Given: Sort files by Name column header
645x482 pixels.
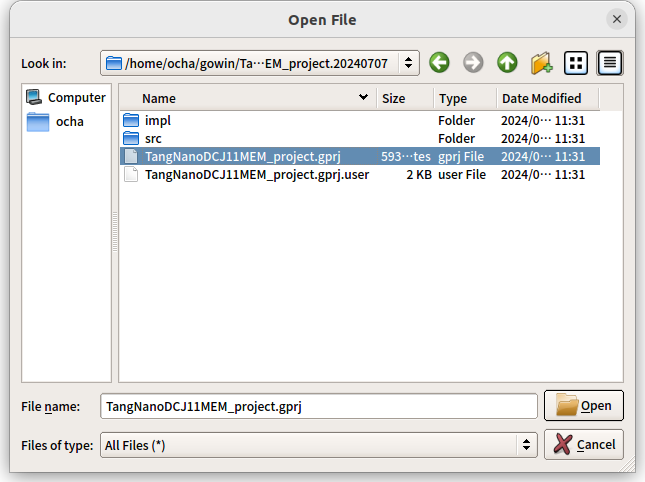Looking at the screenshot, I should [250, 98].
